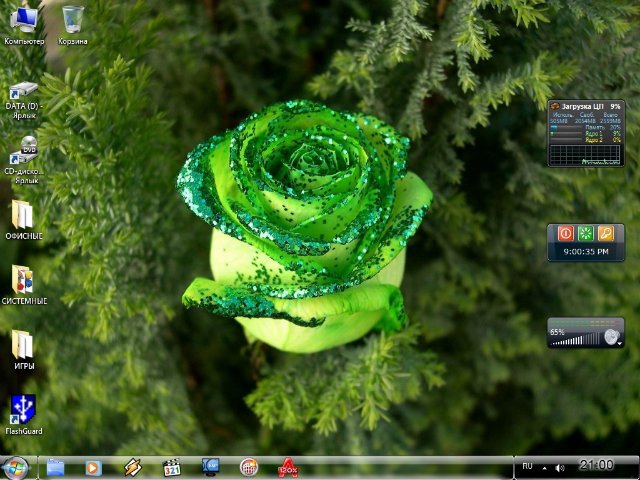Toggle the speaker volume icon in tray
This screenshot has width=640, height=480.
coord(560,467)
